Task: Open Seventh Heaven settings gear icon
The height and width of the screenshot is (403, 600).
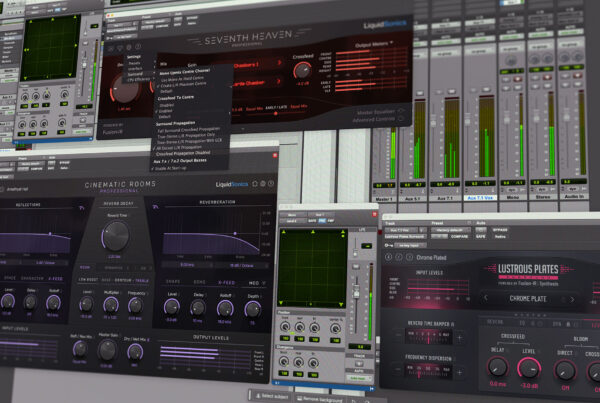Action: (129, 47)
